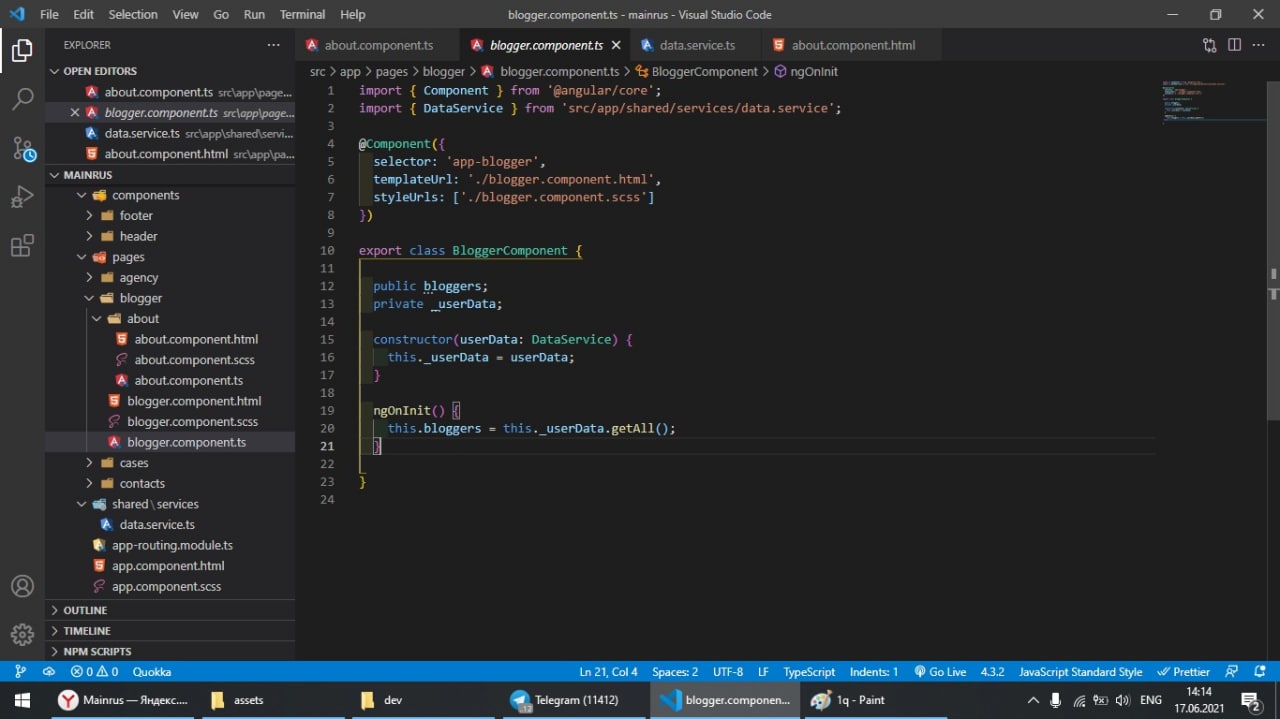Image resolution: width=1280 pixels, height=719 pixels.
Task: Toggle Go Live server in status bar
Action: pos(940,672)
